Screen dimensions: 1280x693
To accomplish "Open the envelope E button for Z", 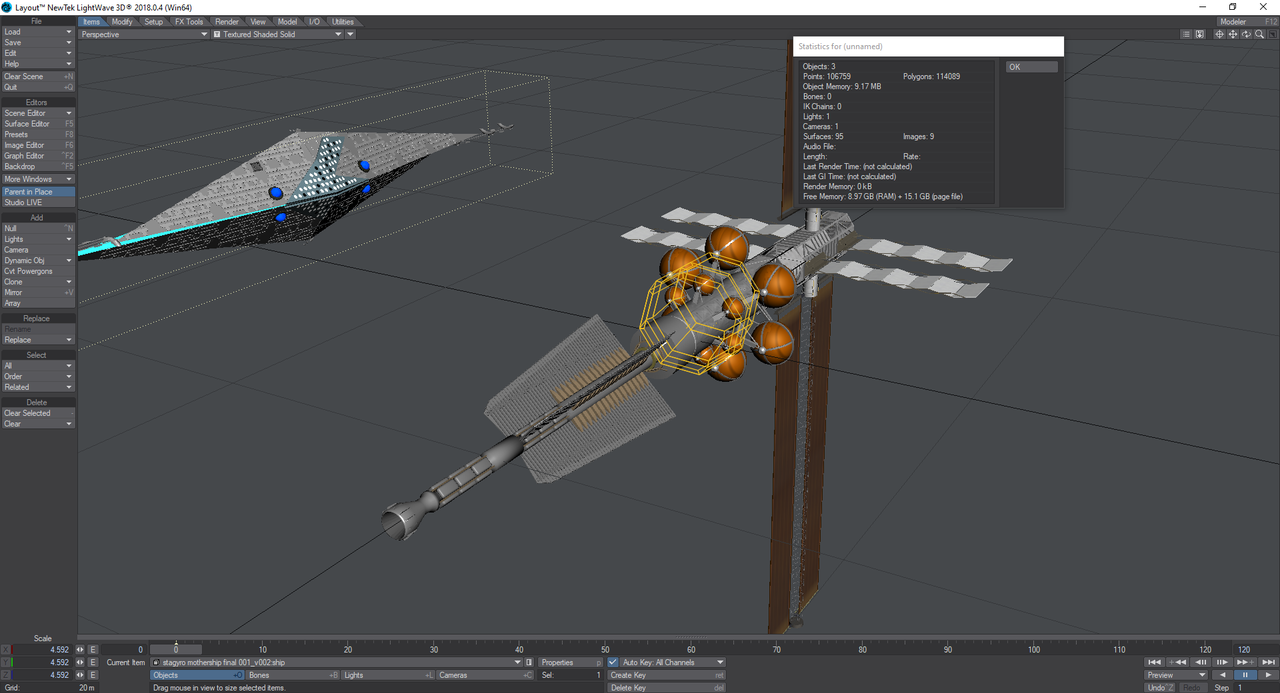I will pos(93,675).
